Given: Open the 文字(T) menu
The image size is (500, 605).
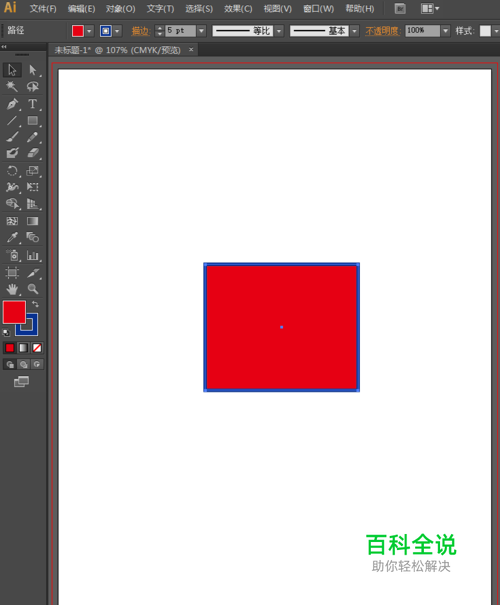Looking at the screenshot, I should point(160,9).
